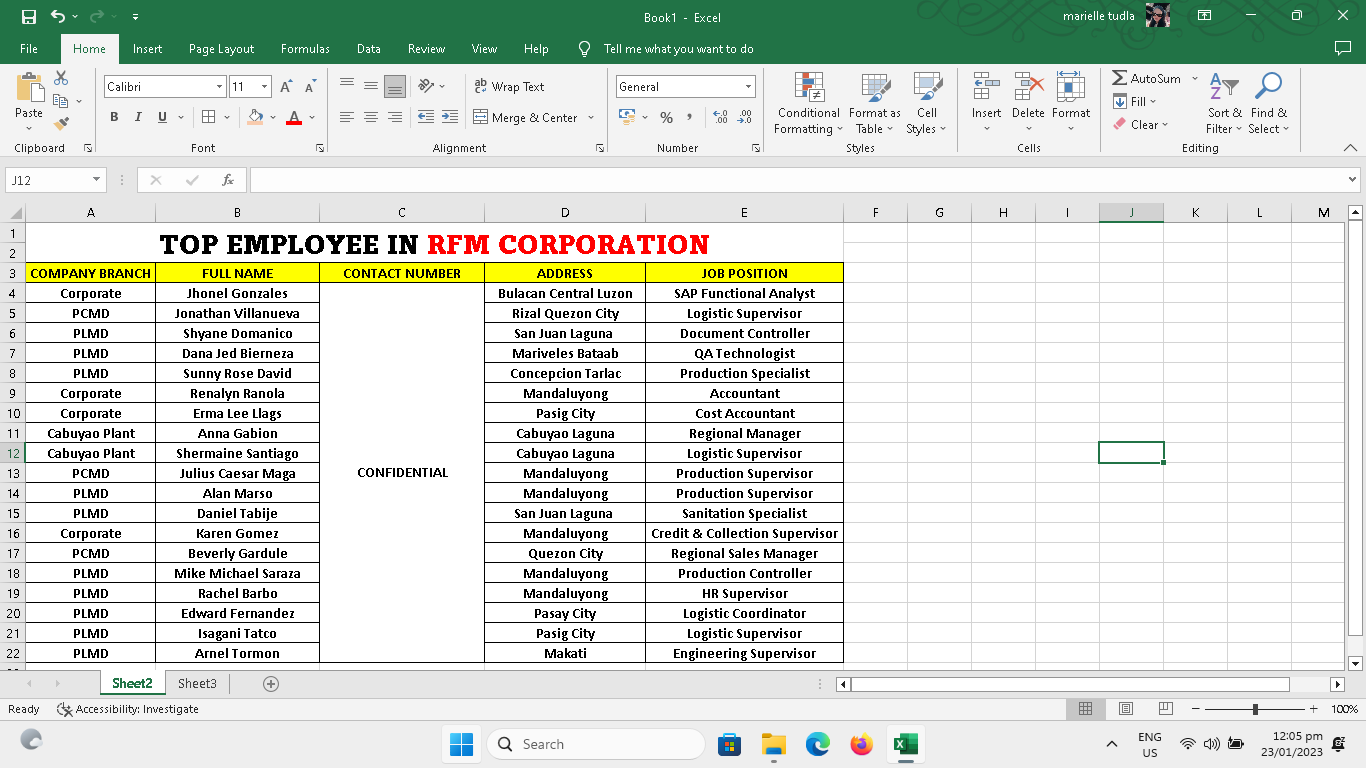
Task: Toggle Underline formatting
Action: [x=162, y=117]
